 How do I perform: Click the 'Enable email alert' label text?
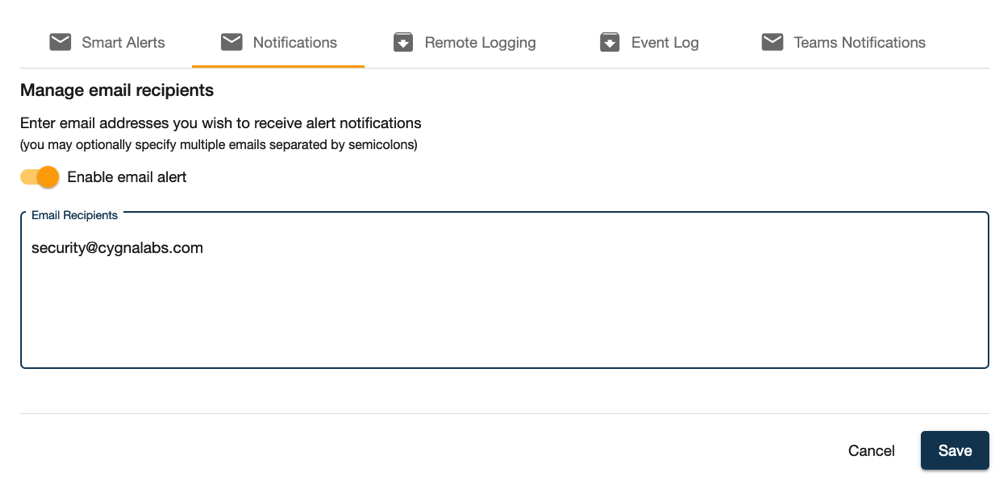coord(127,177)
